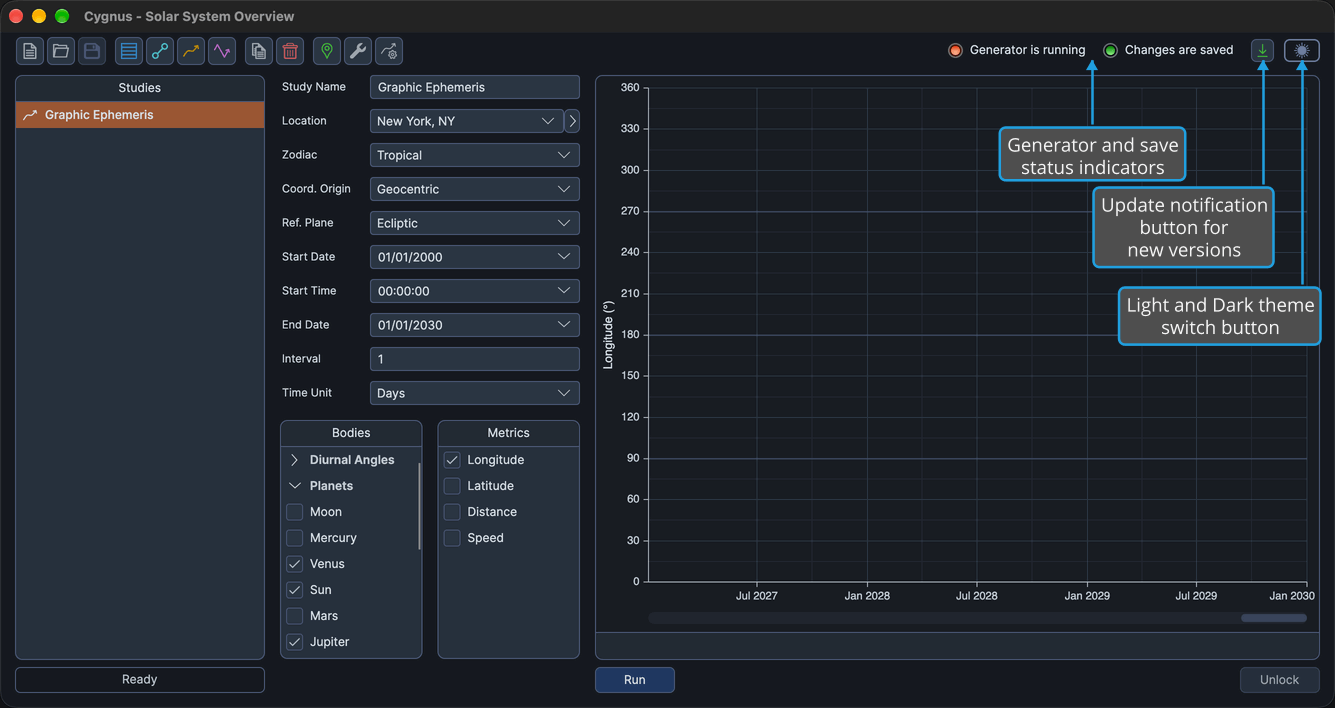Click into the Study Name field
The height and width of the screenshot is (708, 1335).
tap(474, 87)
